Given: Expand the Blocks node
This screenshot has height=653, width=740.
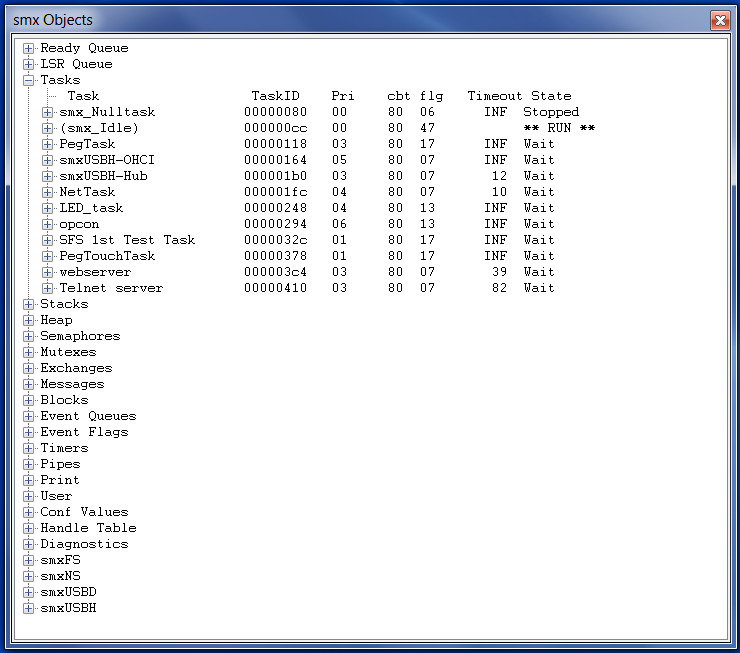Looking at the screenshot, I should (x=28, y=400).
